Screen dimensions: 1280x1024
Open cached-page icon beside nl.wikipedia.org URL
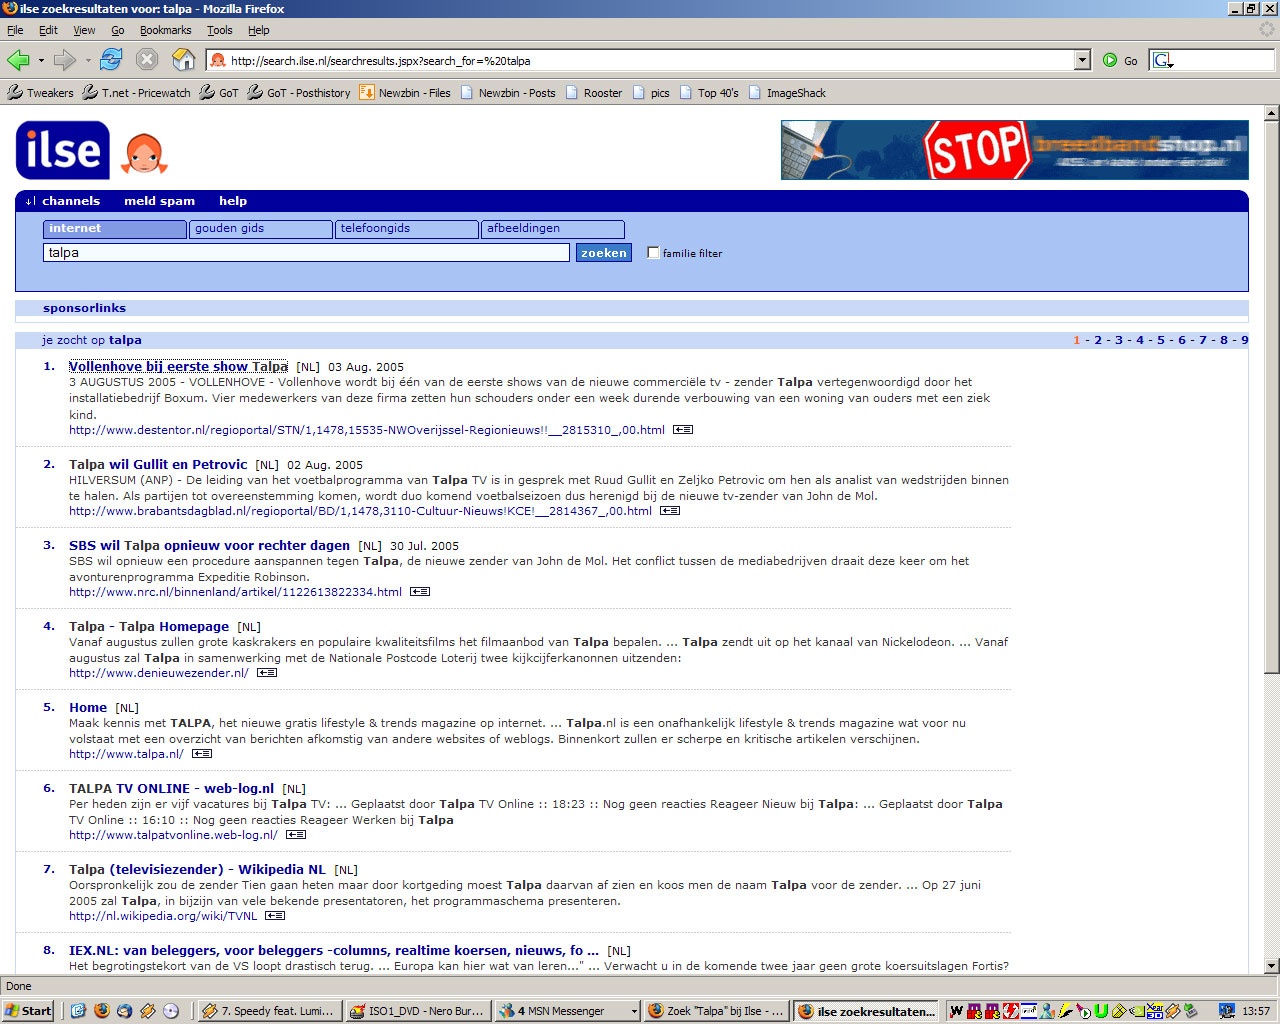[274, 916]
